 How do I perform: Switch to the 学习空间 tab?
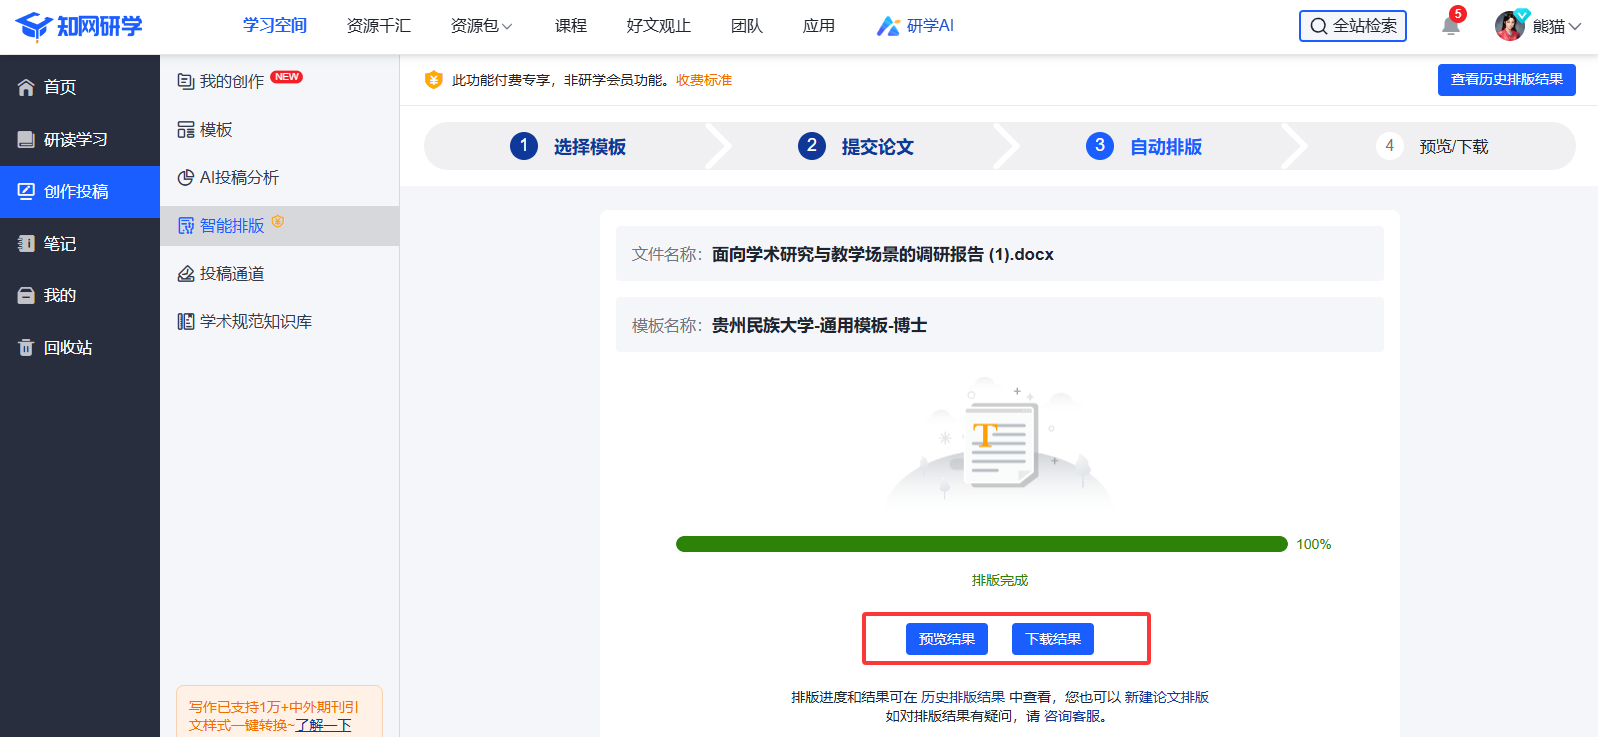pyautogui.click(x=274, y=25)
